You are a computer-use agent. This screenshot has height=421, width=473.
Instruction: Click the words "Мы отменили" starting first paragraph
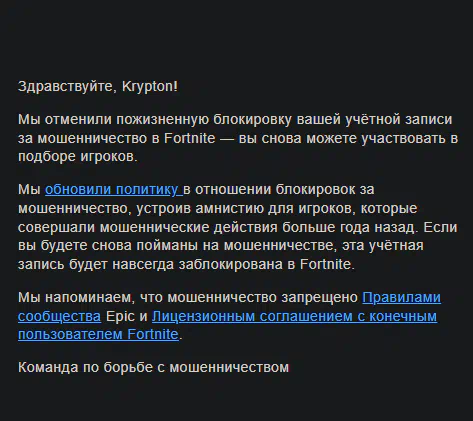click(65, 119)
